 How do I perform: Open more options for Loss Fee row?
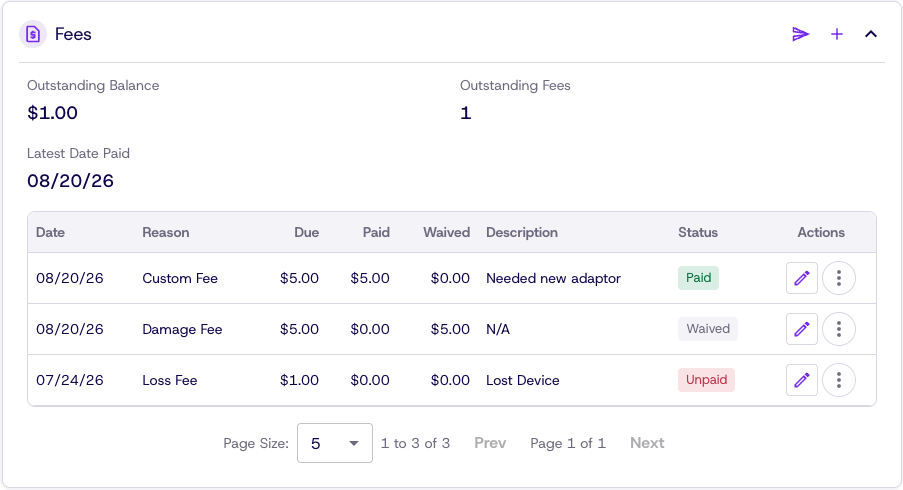[838, 380]
